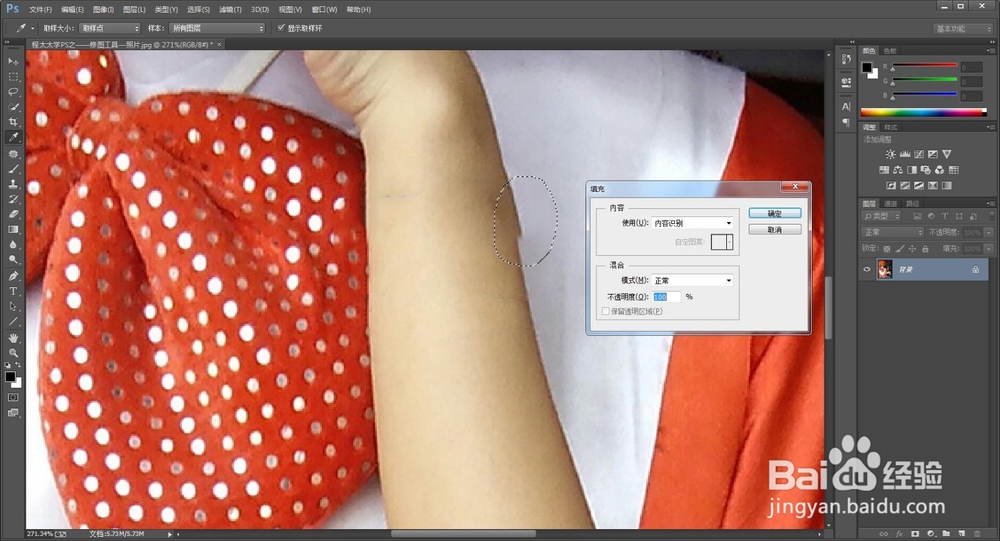
Task: Select the Spot Healing Brush tool
Action: click(x=13, y=154)
